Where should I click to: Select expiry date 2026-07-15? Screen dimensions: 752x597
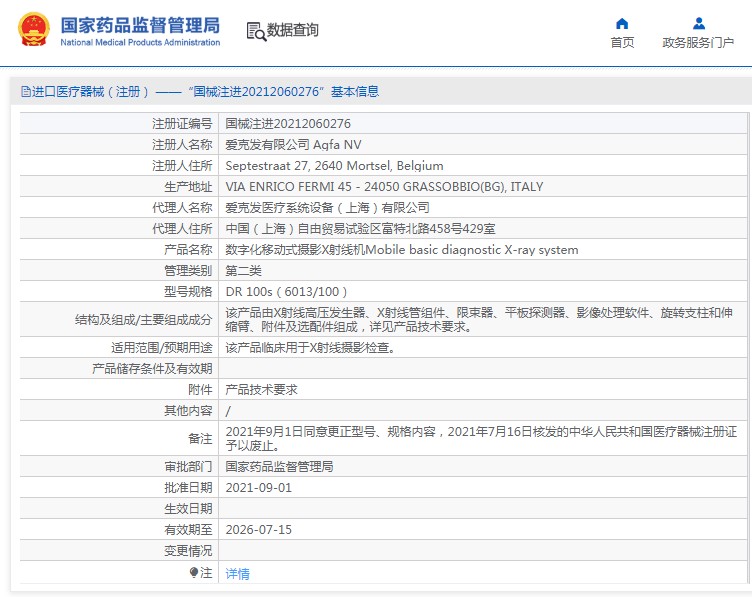click(x=258, y=529)
